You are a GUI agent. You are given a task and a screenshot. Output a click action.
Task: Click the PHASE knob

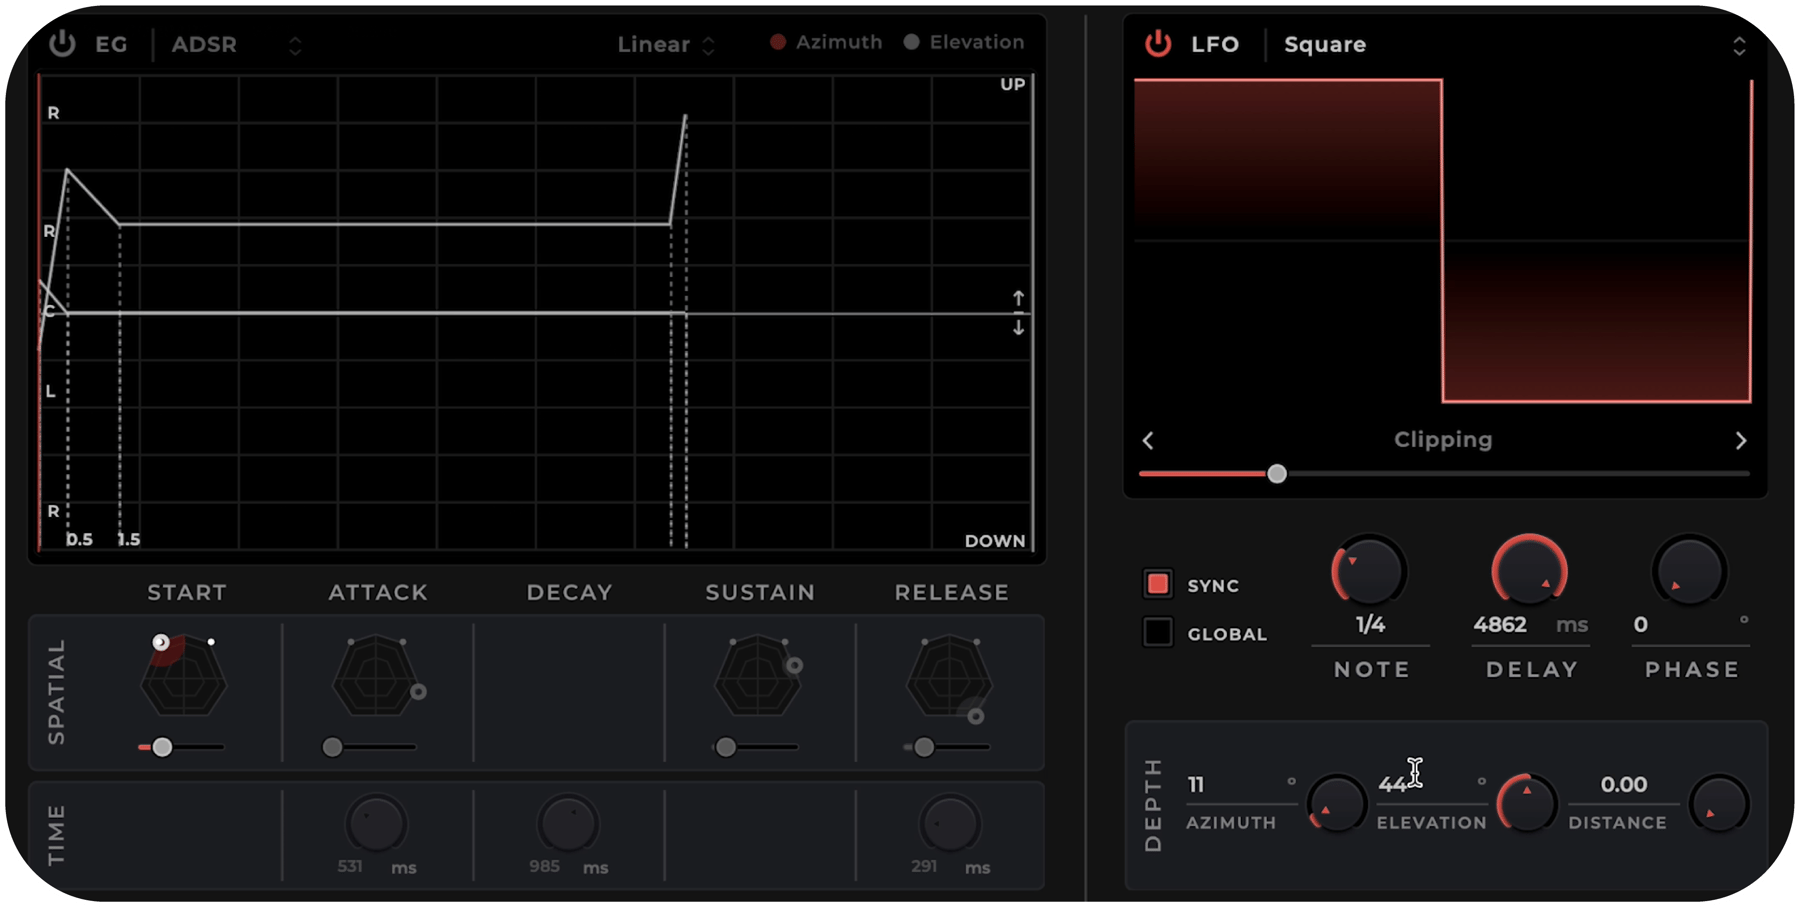pos(1689,572)
